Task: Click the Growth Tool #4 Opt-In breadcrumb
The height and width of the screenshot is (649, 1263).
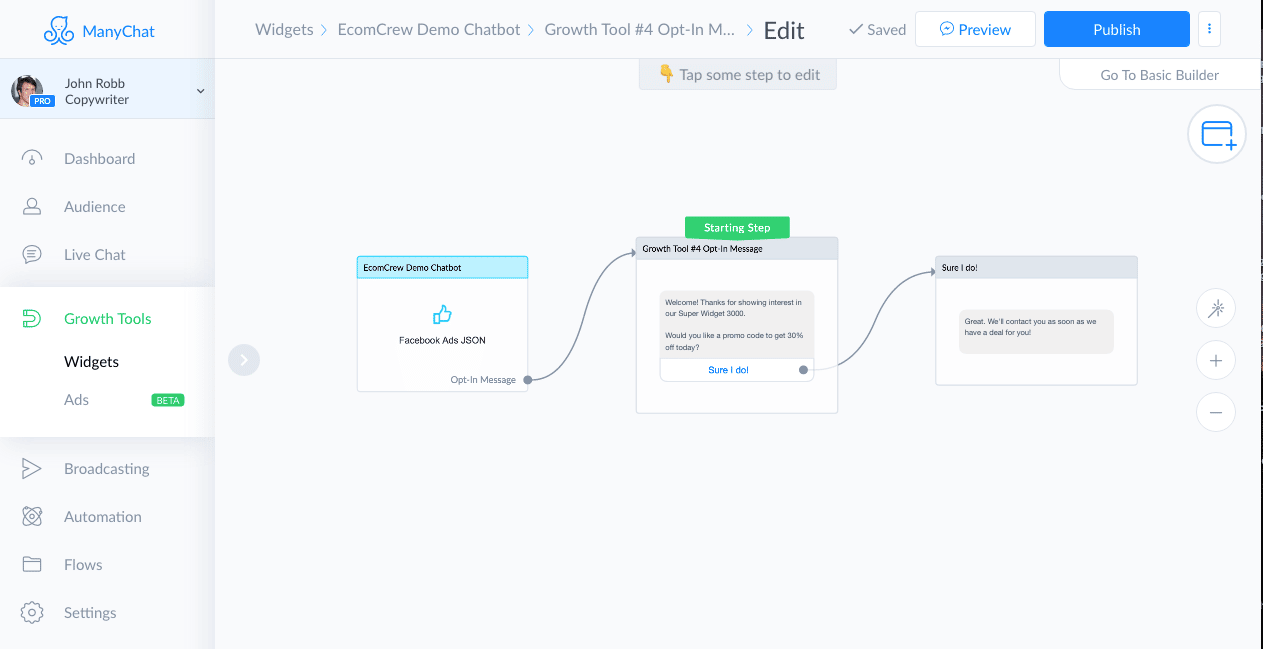Action: (x=640, y=29)
